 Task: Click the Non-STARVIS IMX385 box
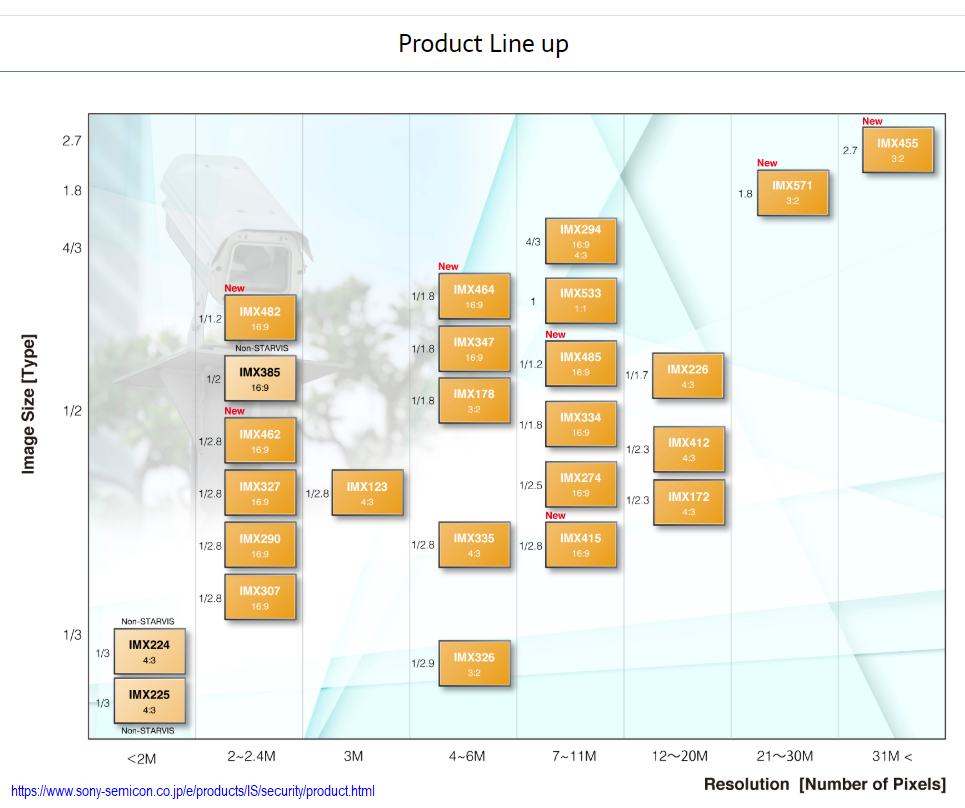[260, 378]
